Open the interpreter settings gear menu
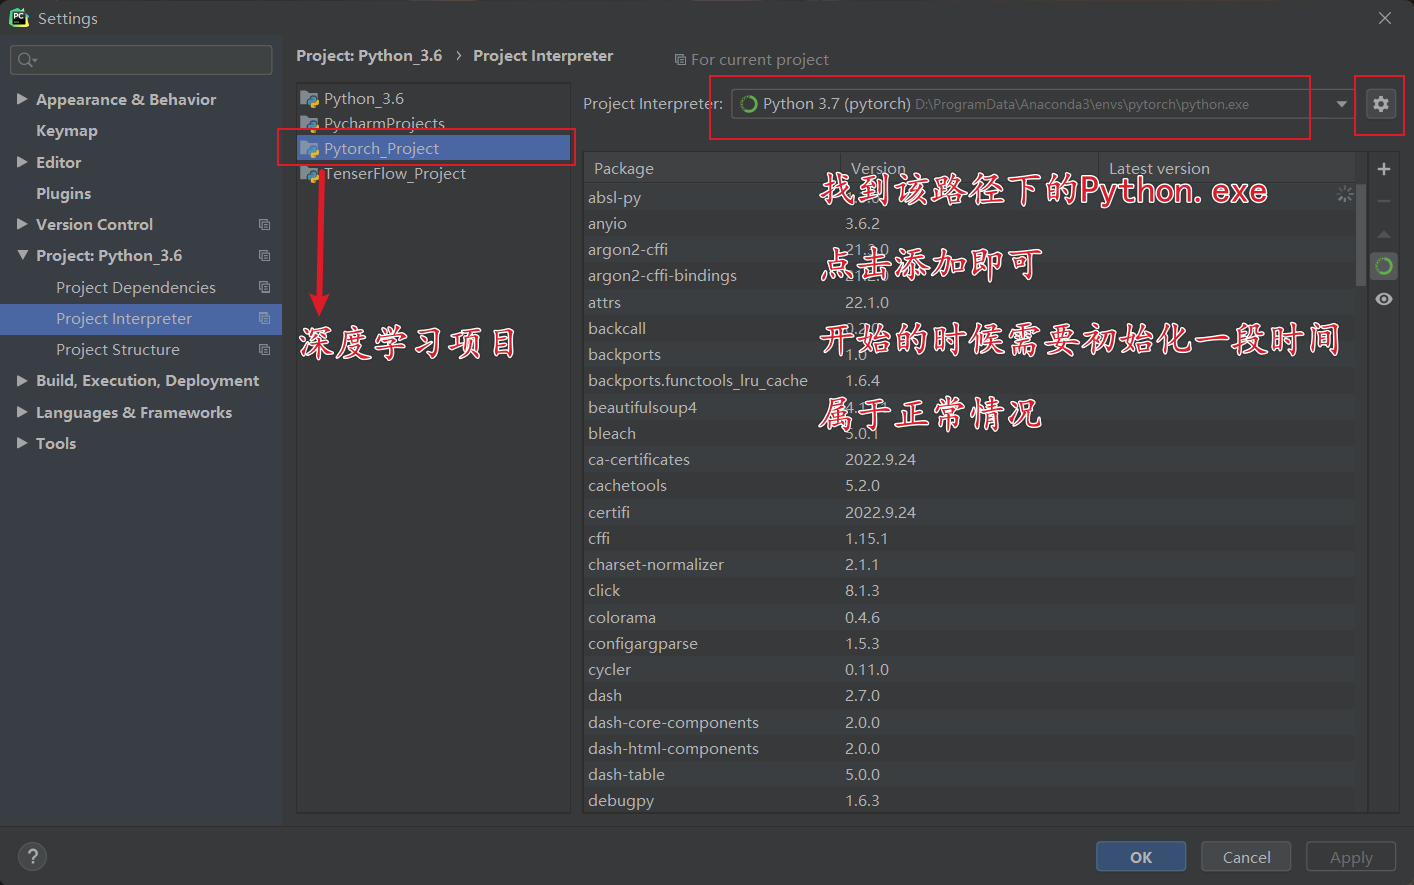Screen dimensions: 1414x885 pos(1380,104)
